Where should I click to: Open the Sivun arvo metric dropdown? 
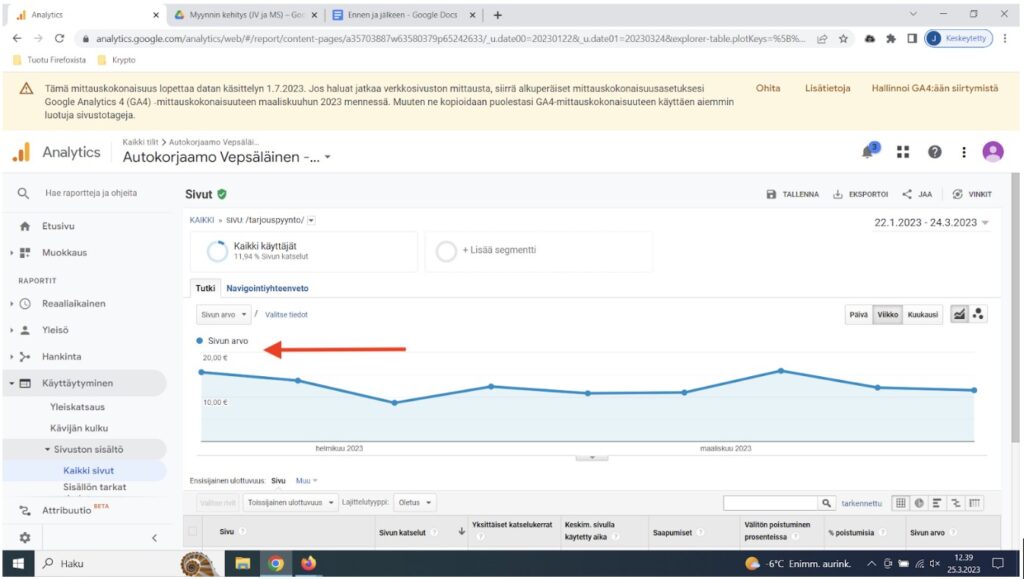pyautogui.click(x=223, y=315)
